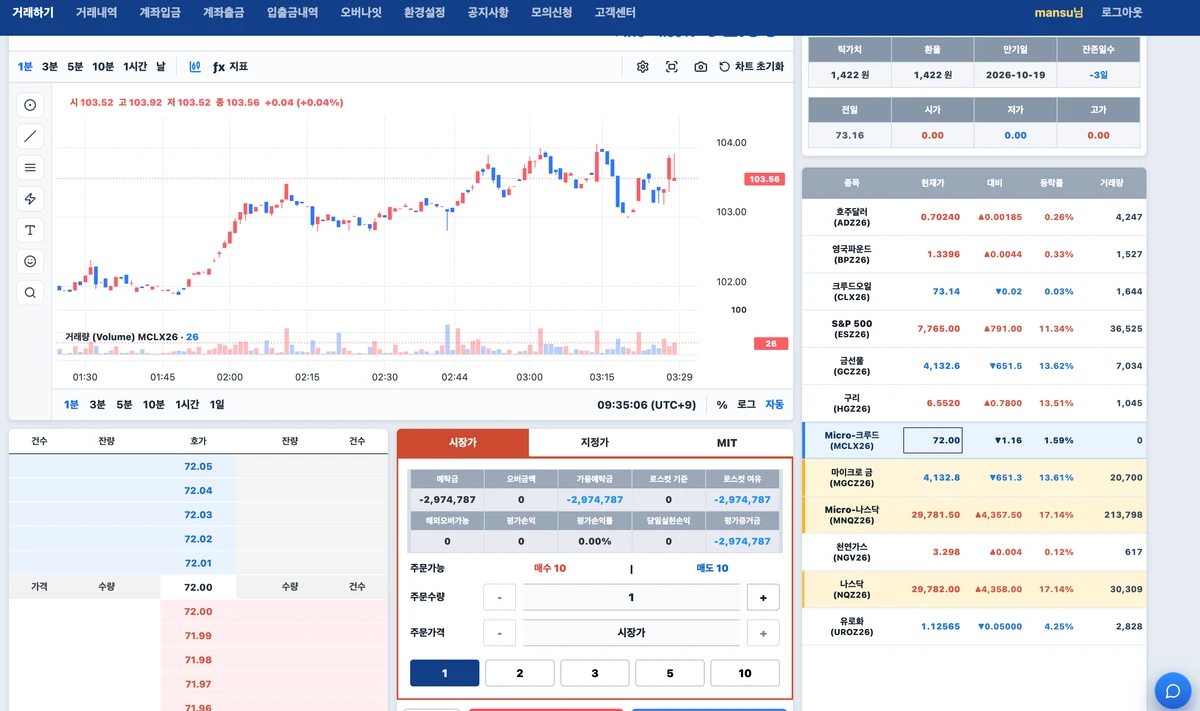The width and height of the screenshot is (1200, 711).
Task: Select quantity preset 5
Action: coord(670,673)
